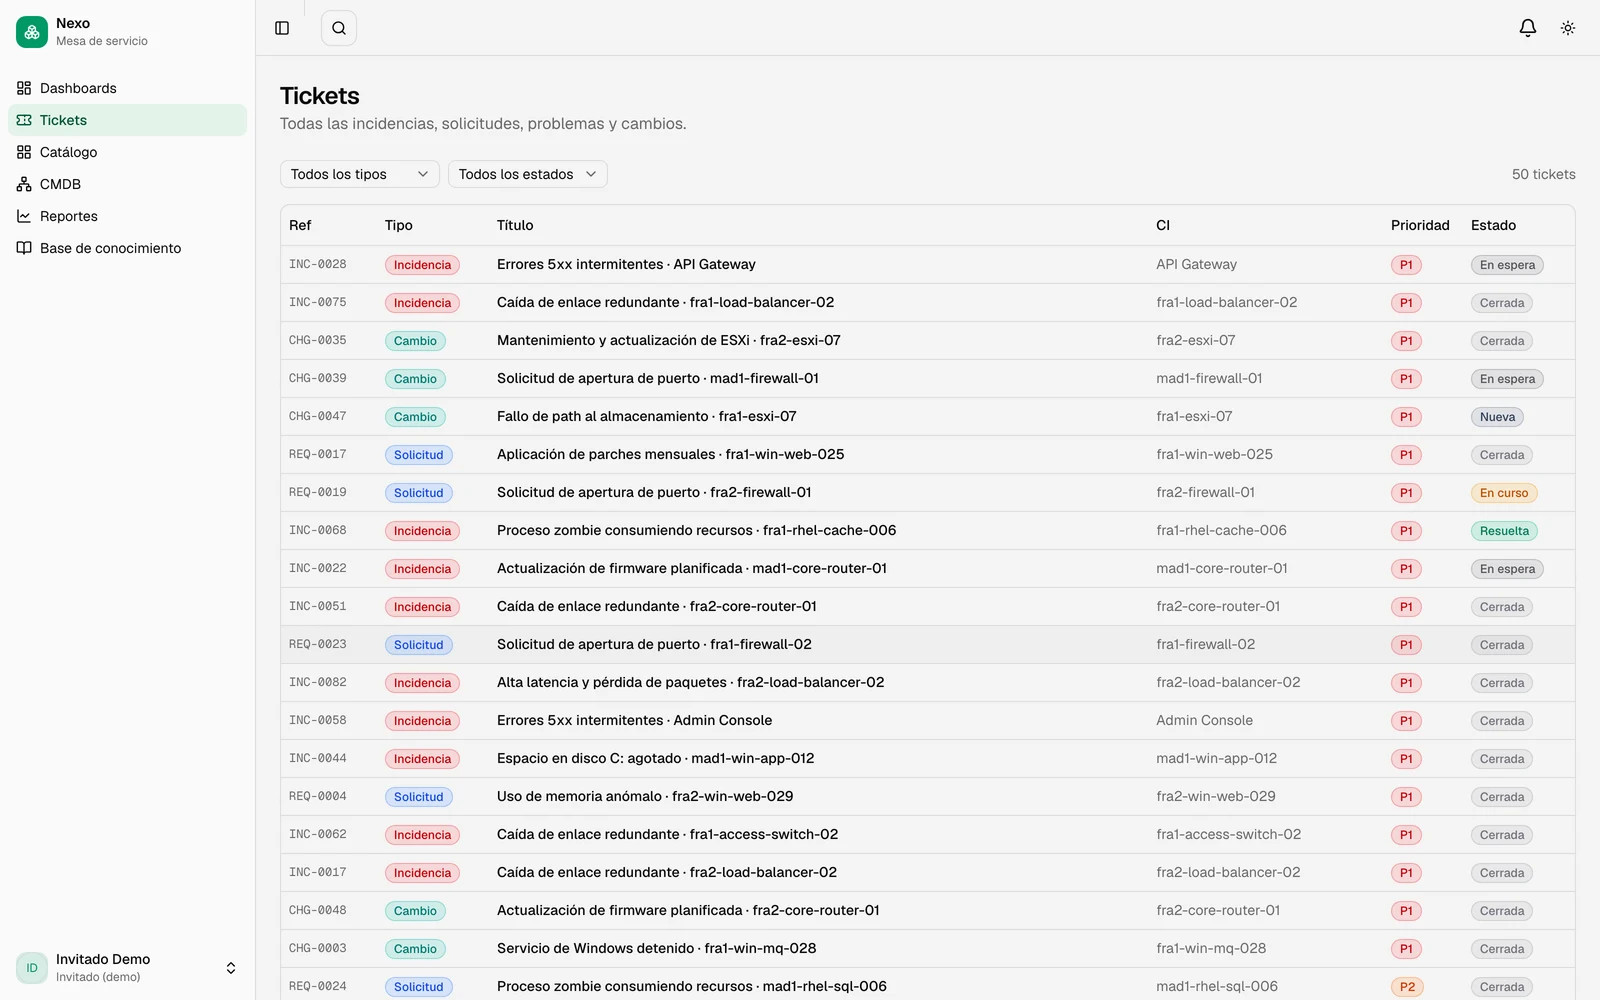Click the Catálogo grid icon

pos(24,152)
